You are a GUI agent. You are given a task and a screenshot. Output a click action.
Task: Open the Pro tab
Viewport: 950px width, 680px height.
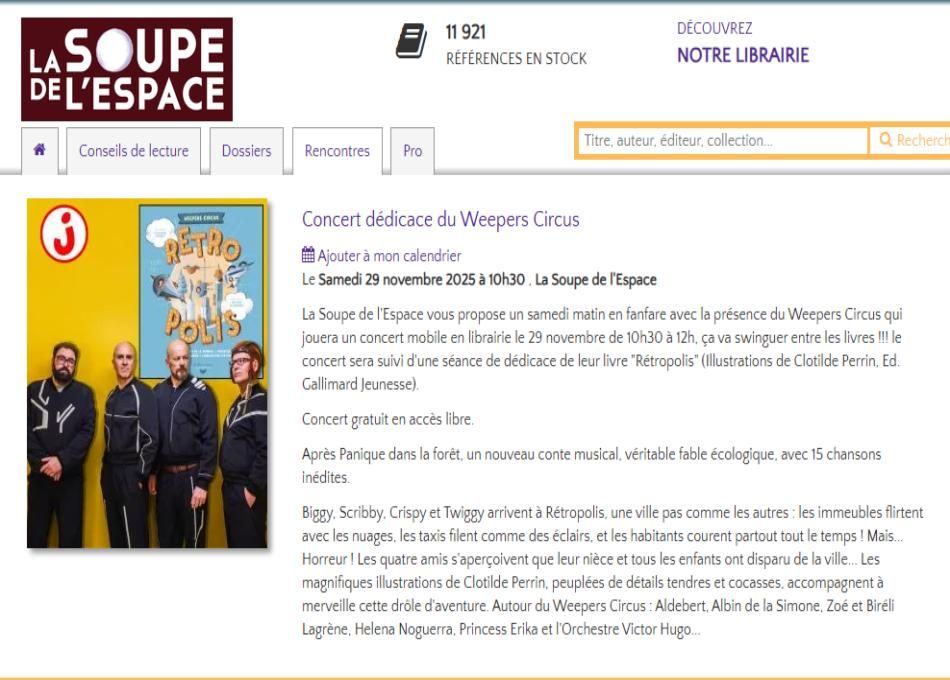(x=412, y=151)
